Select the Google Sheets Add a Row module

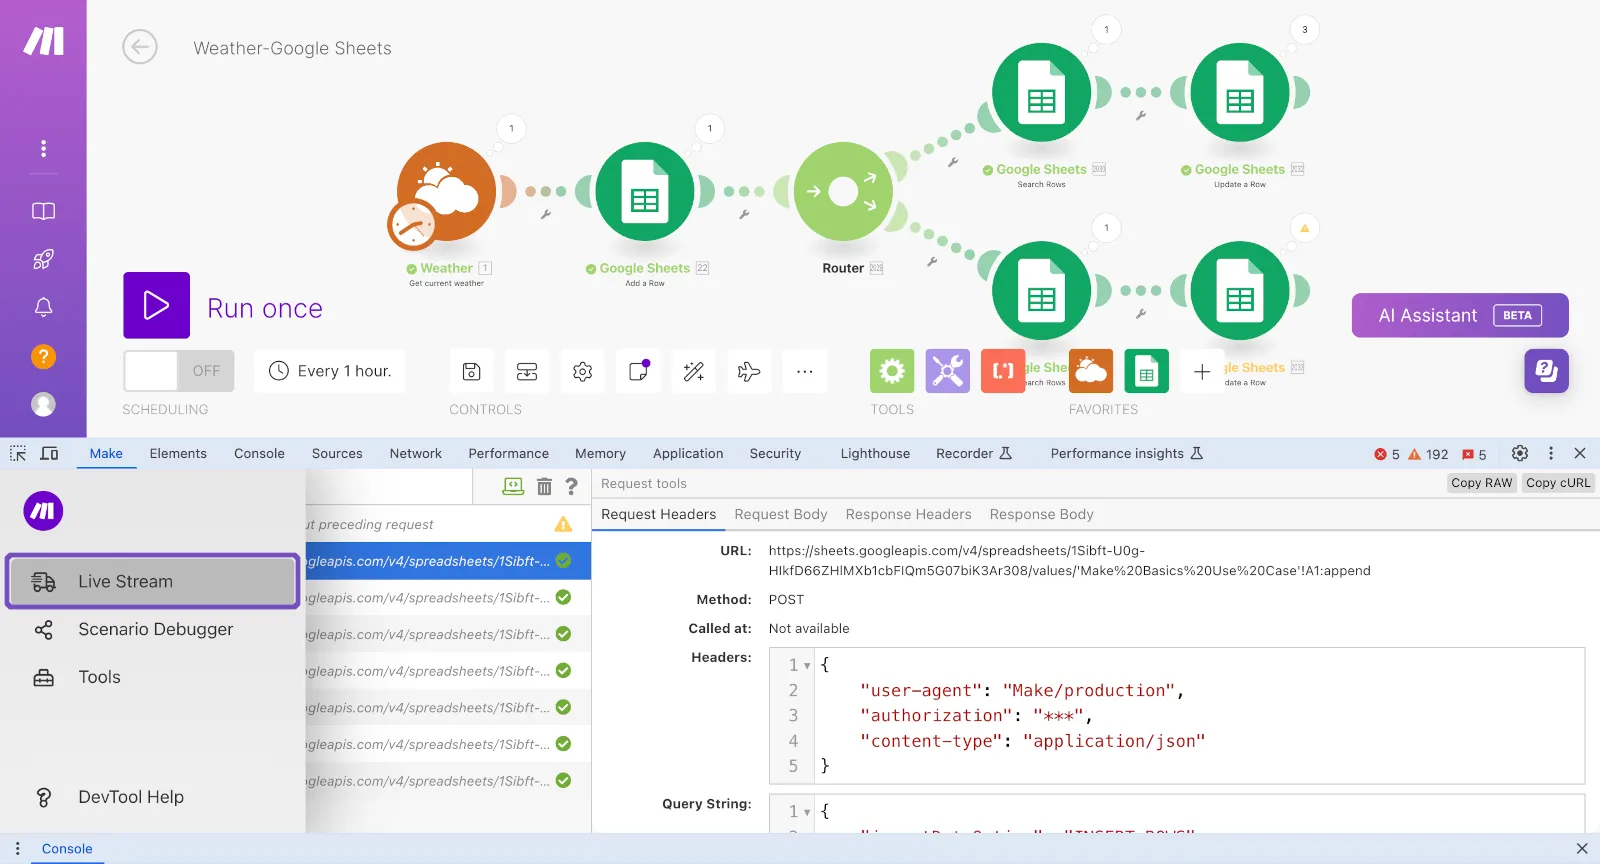(645, 192)
